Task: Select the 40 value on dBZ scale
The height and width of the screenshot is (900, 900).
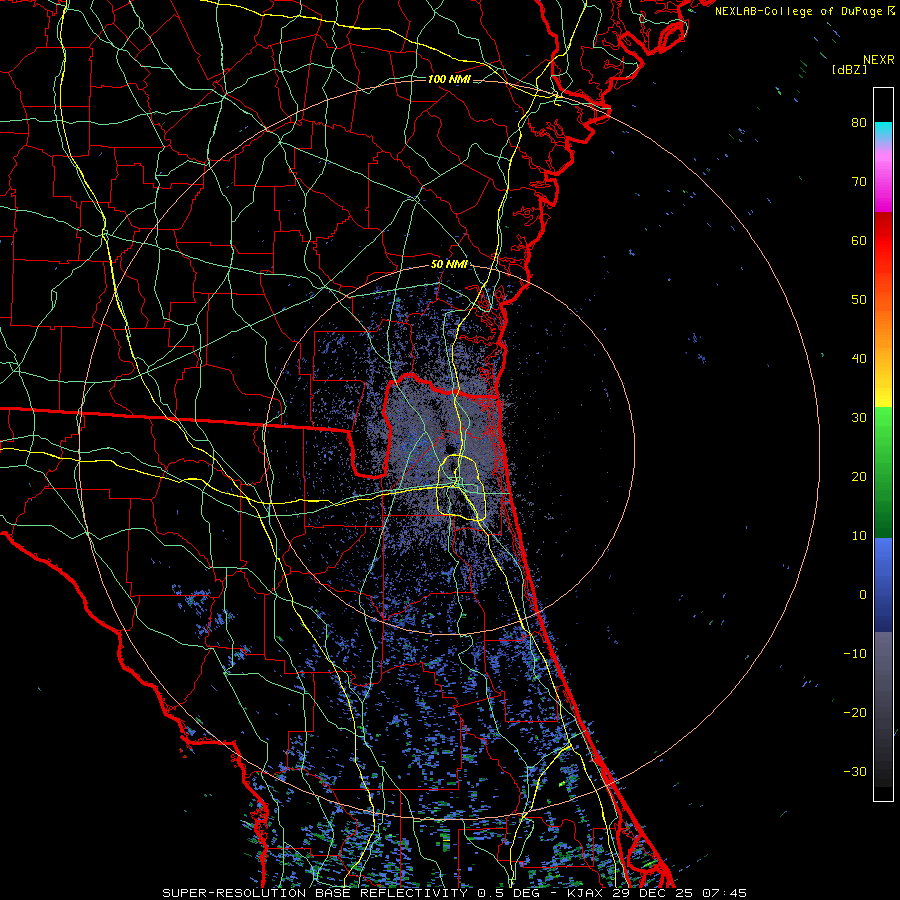Action: pyautogui.click(x=859, y=359)
